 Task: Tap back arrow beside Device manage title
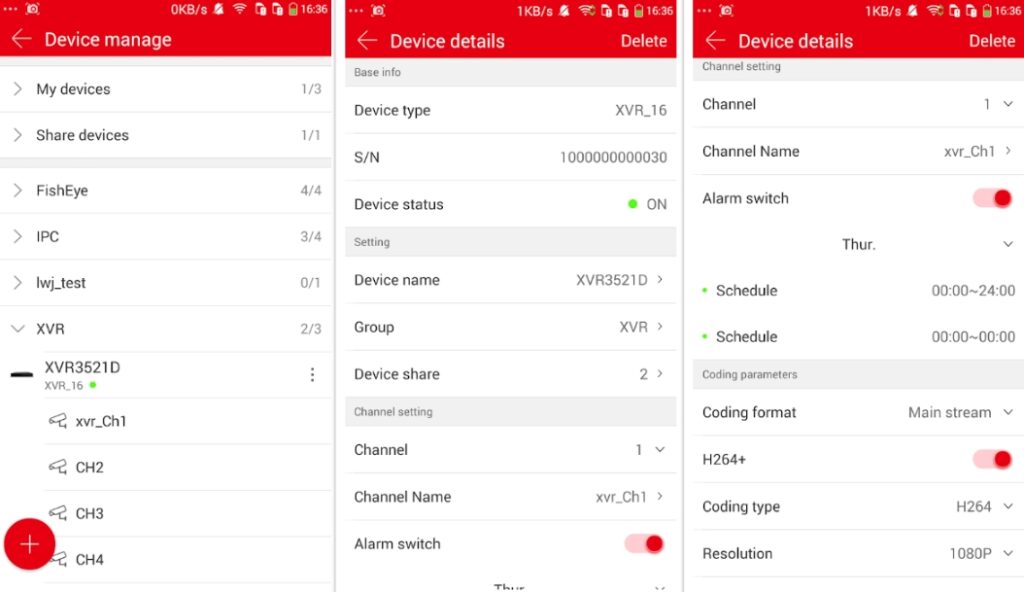21,40
